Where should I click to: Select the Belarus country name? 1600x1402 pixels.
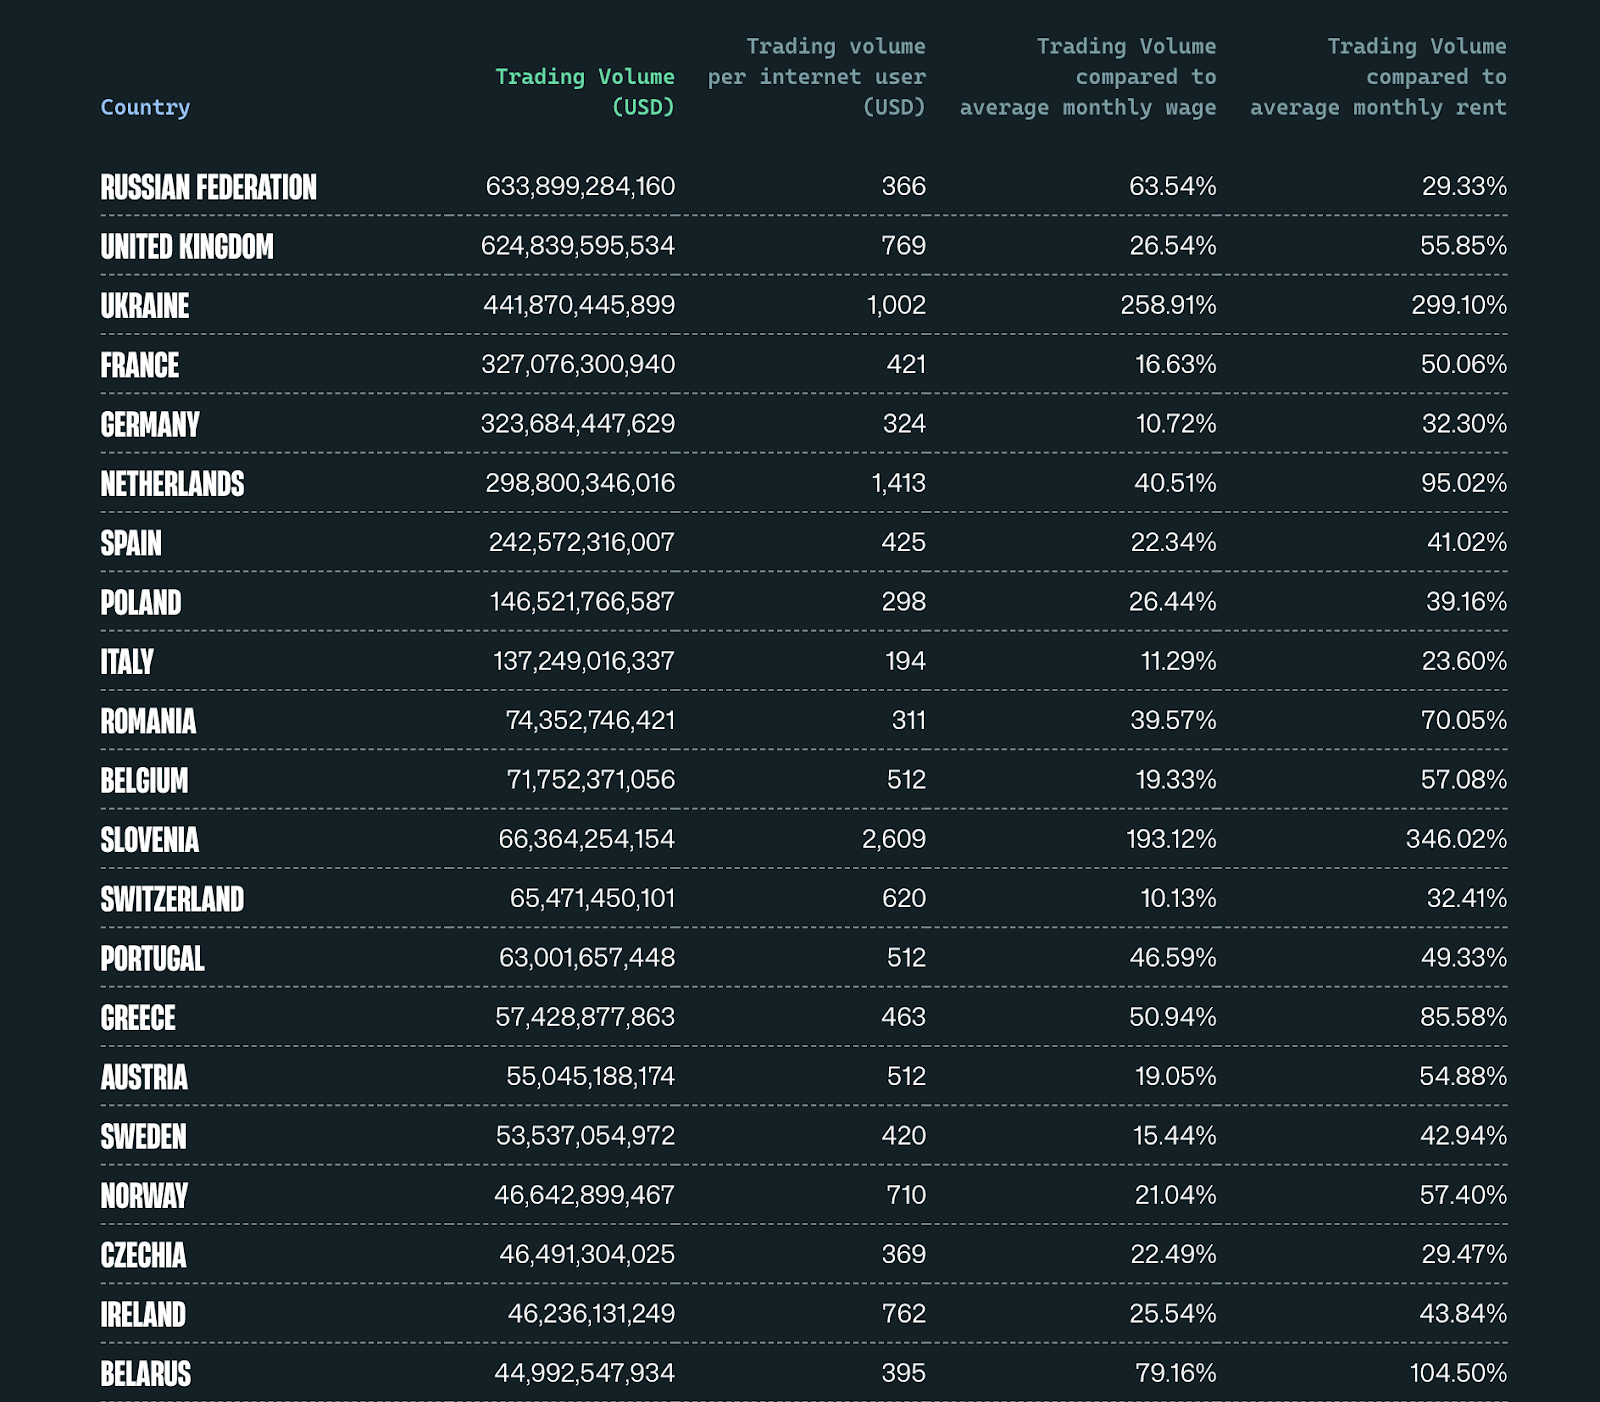click(146, 1374)
